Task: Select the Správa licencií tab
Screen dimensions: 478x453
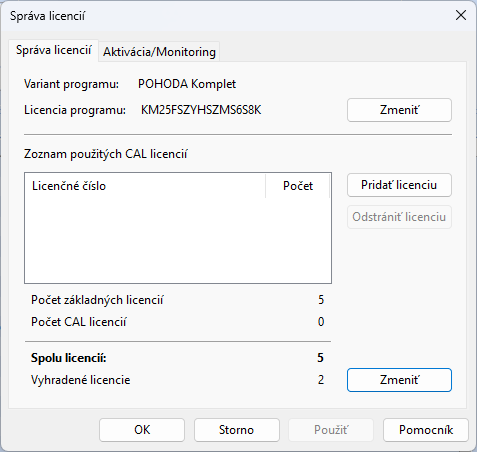Action: click(x=54, y=50)
